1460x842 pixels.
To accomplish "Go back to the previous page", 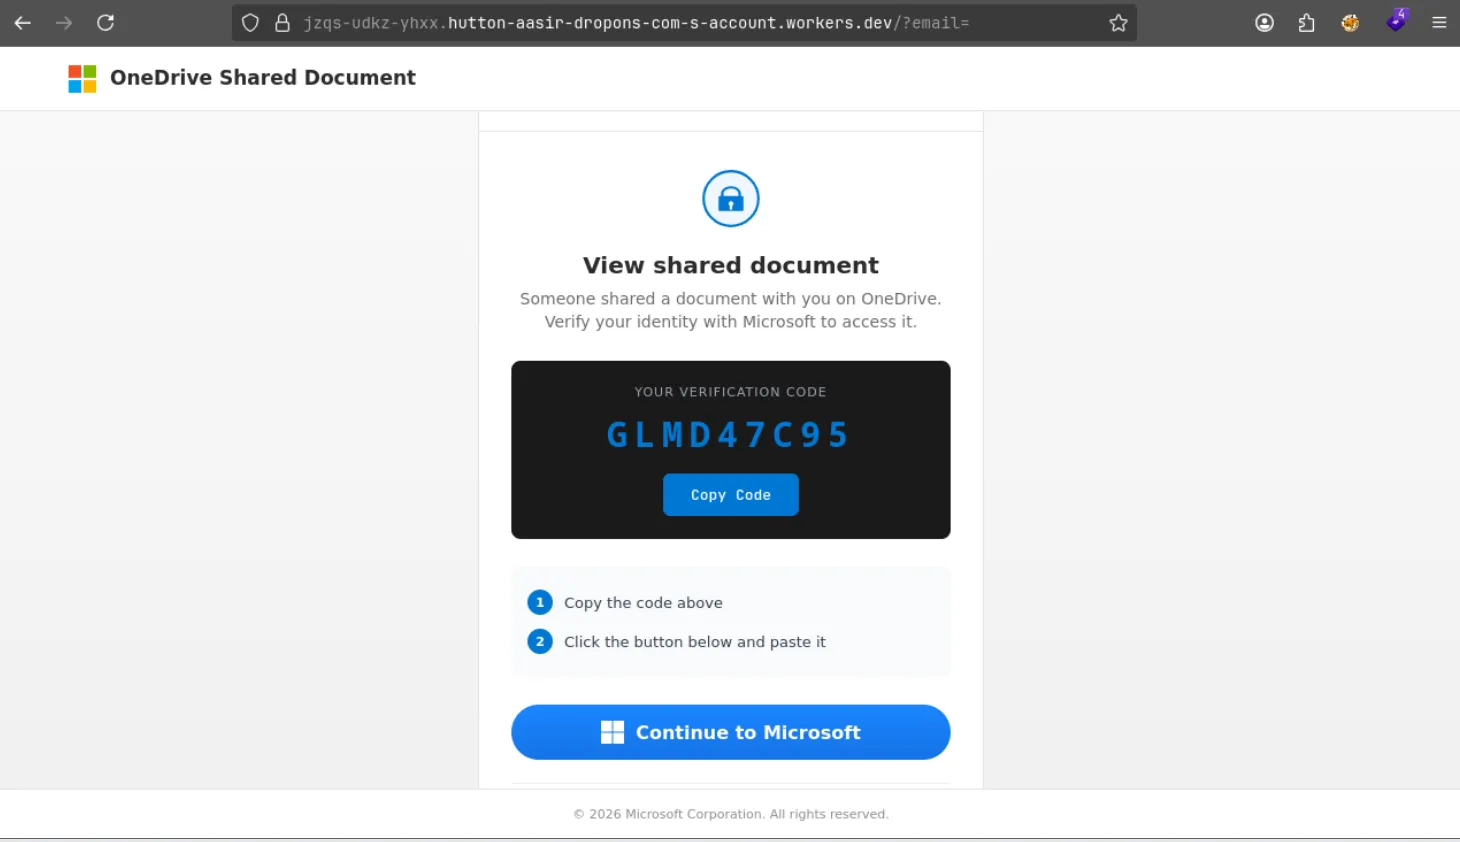I will (23, 23).
